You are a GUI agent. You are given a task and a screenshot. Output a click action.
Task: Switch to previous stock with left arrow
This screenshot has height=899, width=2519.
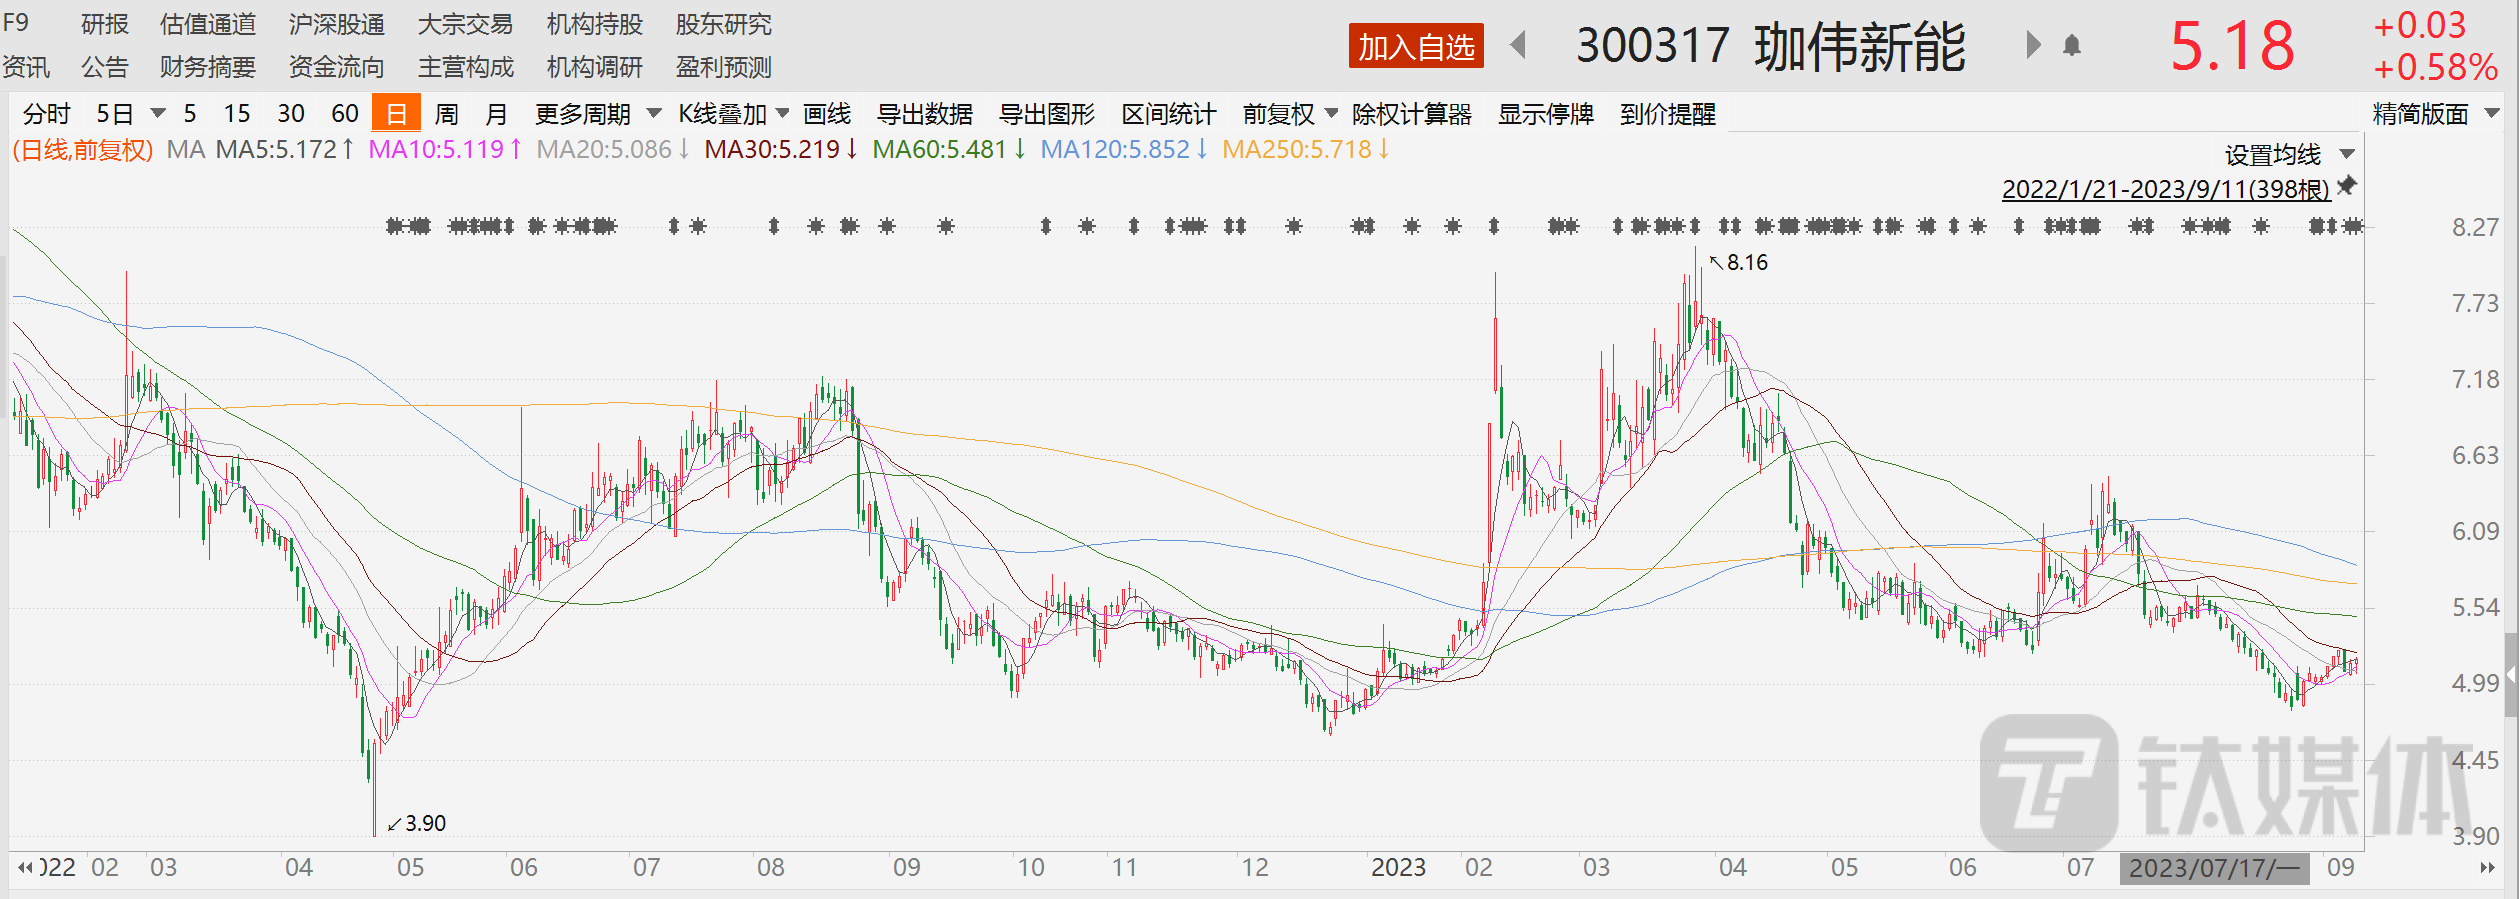[1518, 45]
